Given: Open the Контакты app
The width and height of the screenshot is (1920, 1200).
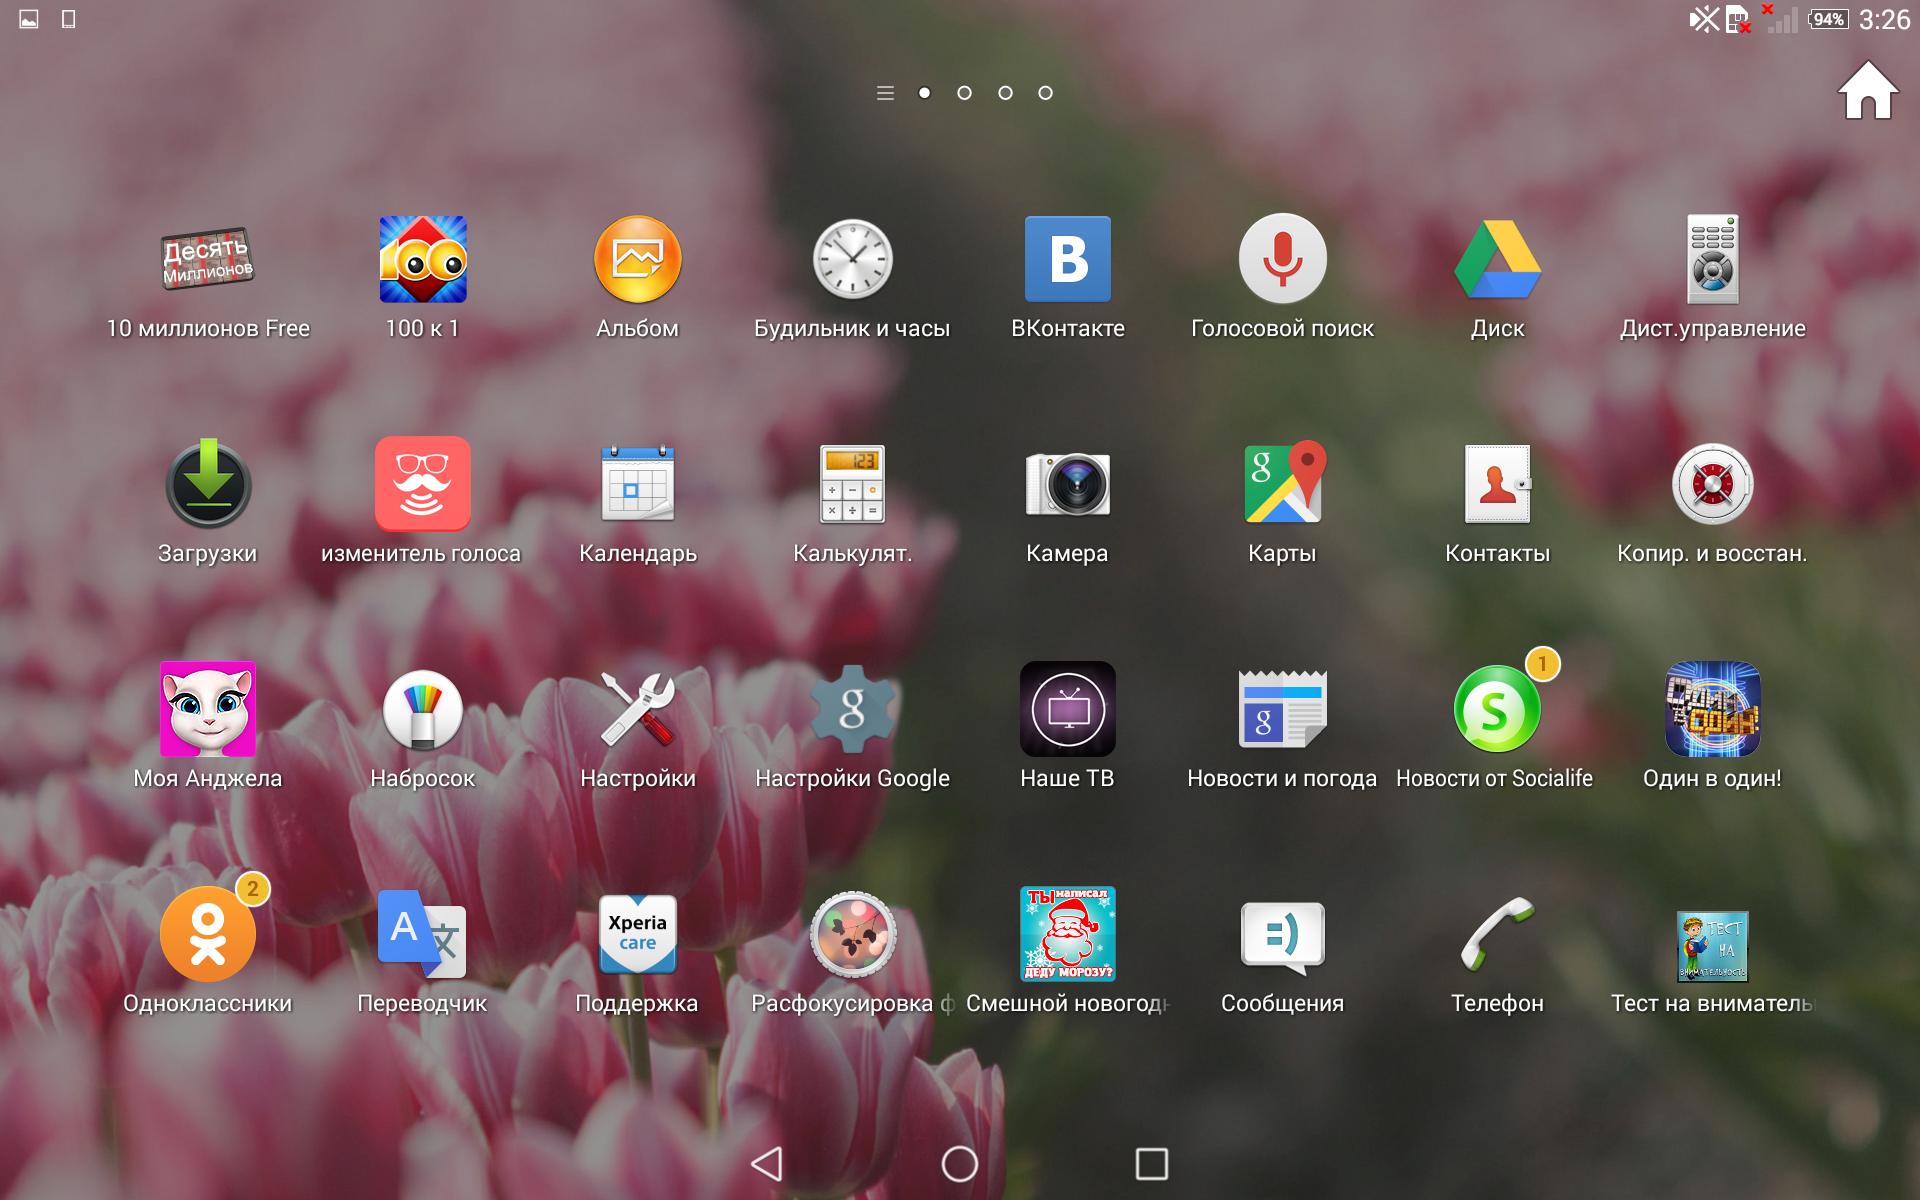Looking at the screenshot, I should tap(1497, 484).
